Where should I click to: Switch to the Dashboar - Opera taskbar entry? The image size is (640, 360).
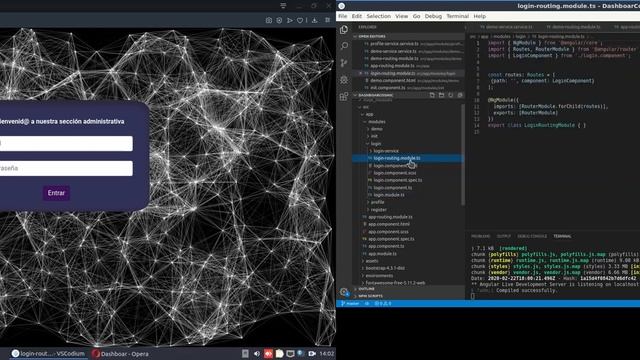120,353
